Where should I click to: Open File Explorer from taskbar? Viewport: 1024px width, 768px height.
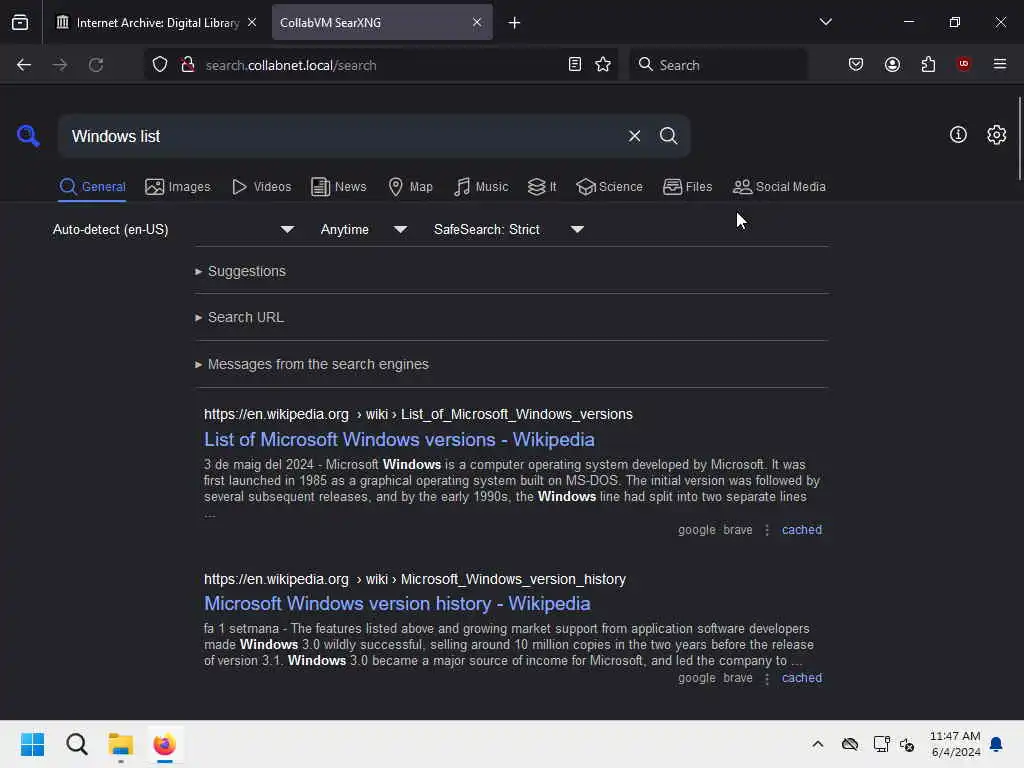121,744
